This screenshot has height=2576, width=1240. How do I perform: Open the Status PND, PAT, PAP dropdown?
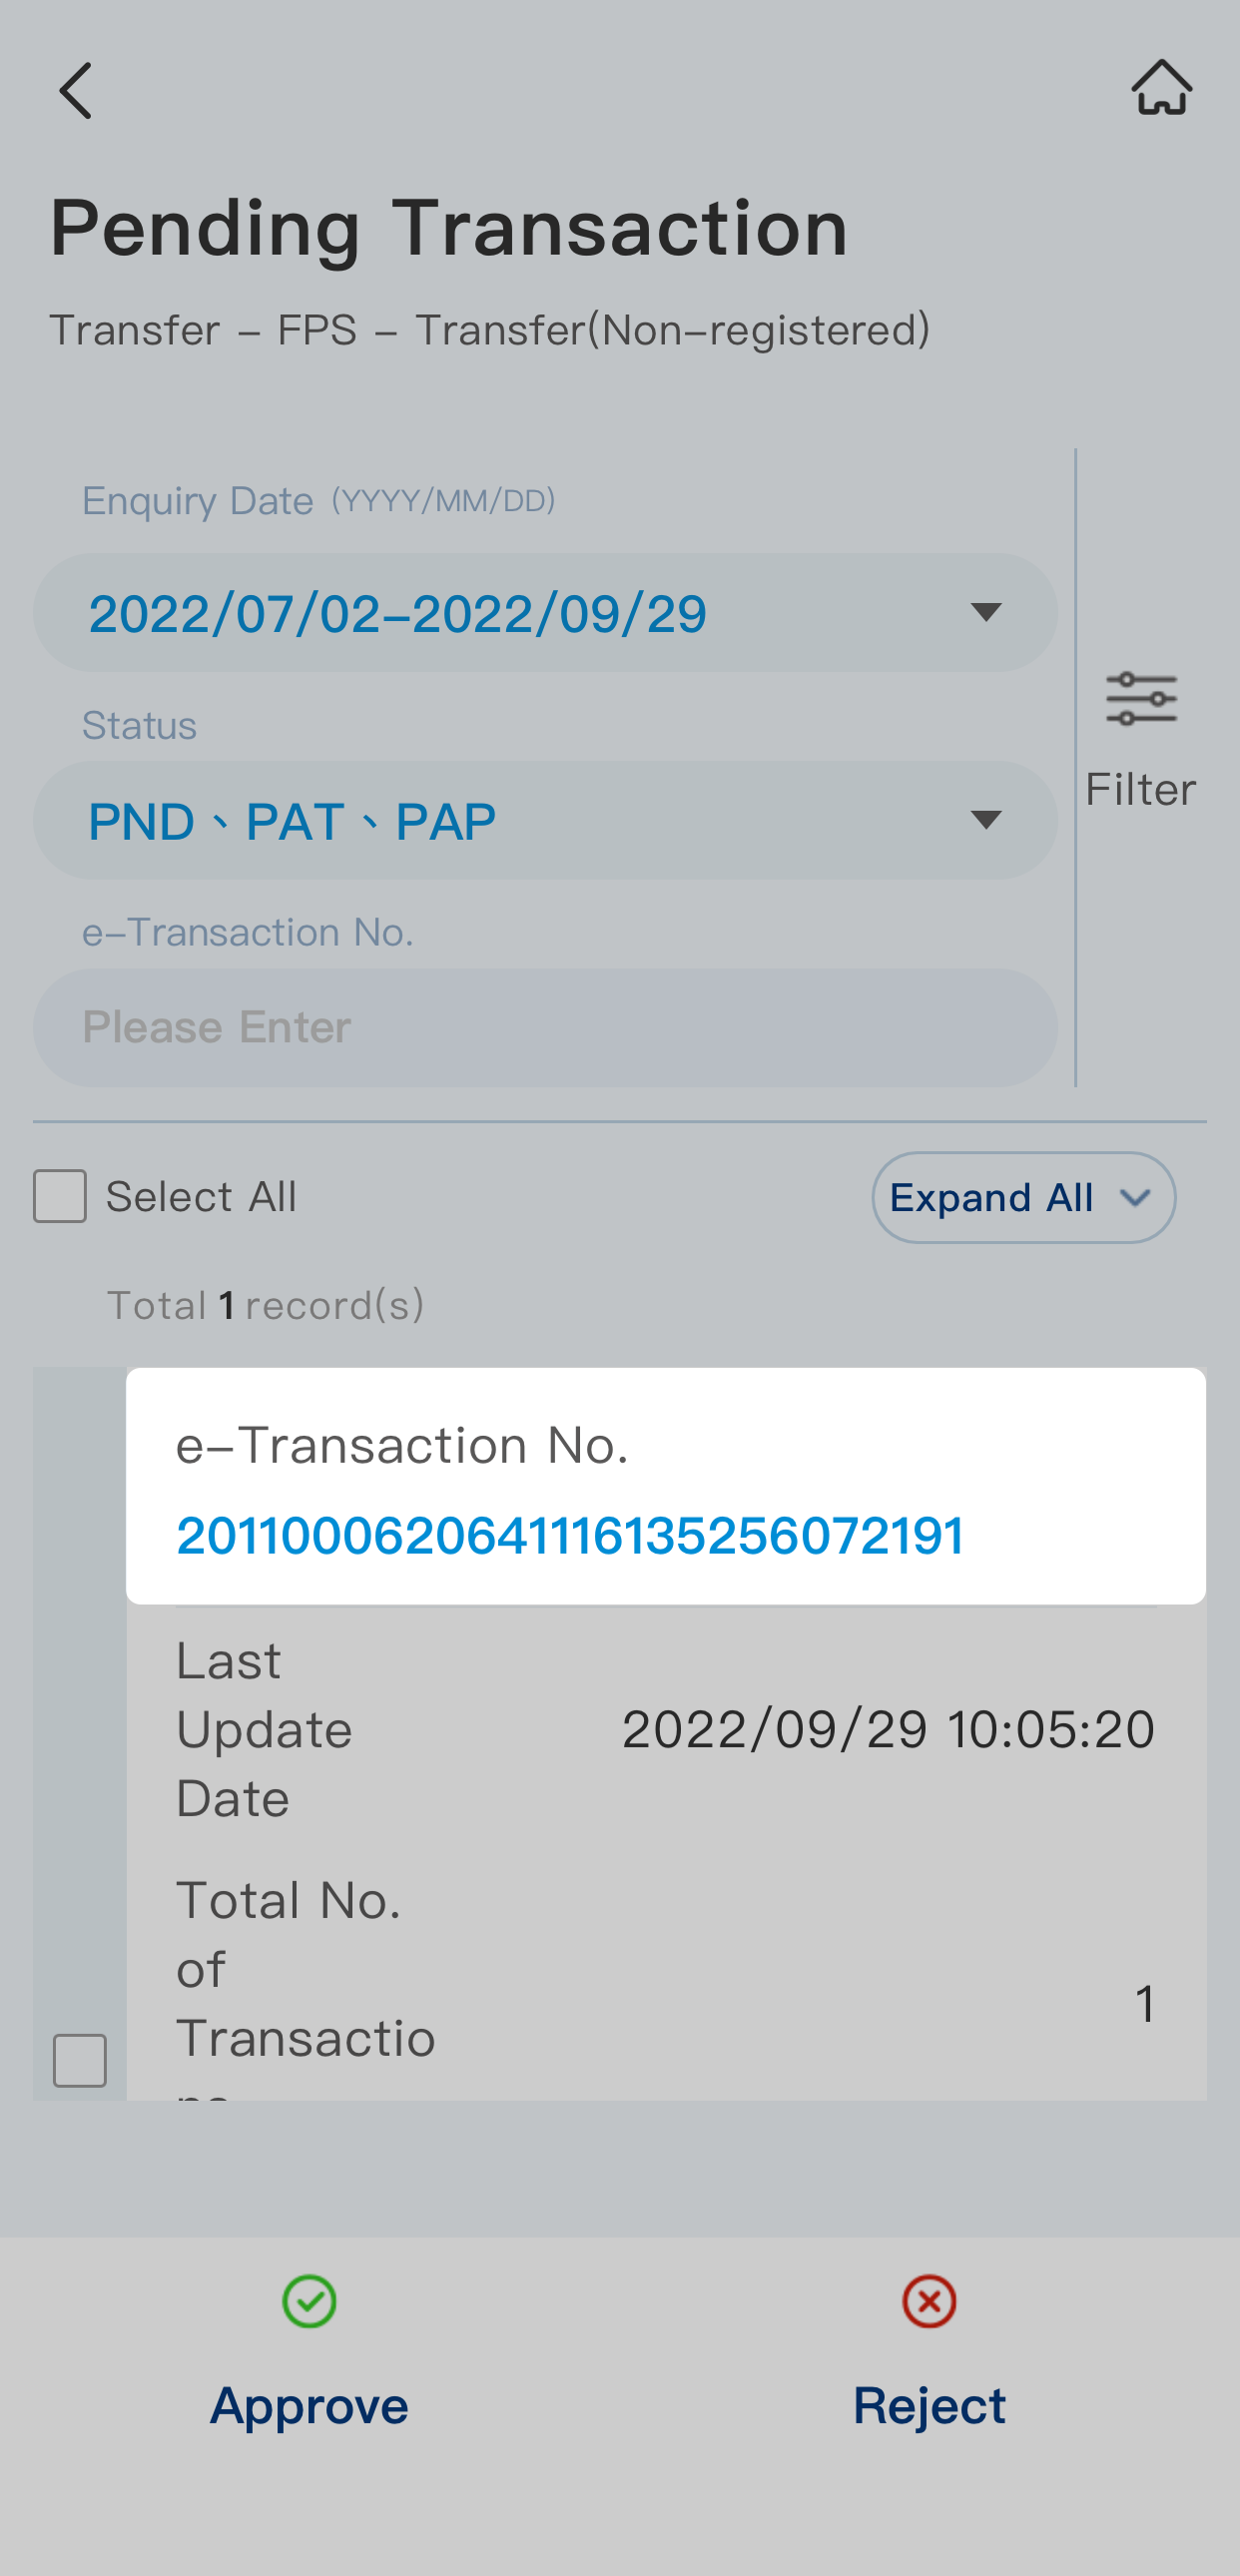[545, 821]
